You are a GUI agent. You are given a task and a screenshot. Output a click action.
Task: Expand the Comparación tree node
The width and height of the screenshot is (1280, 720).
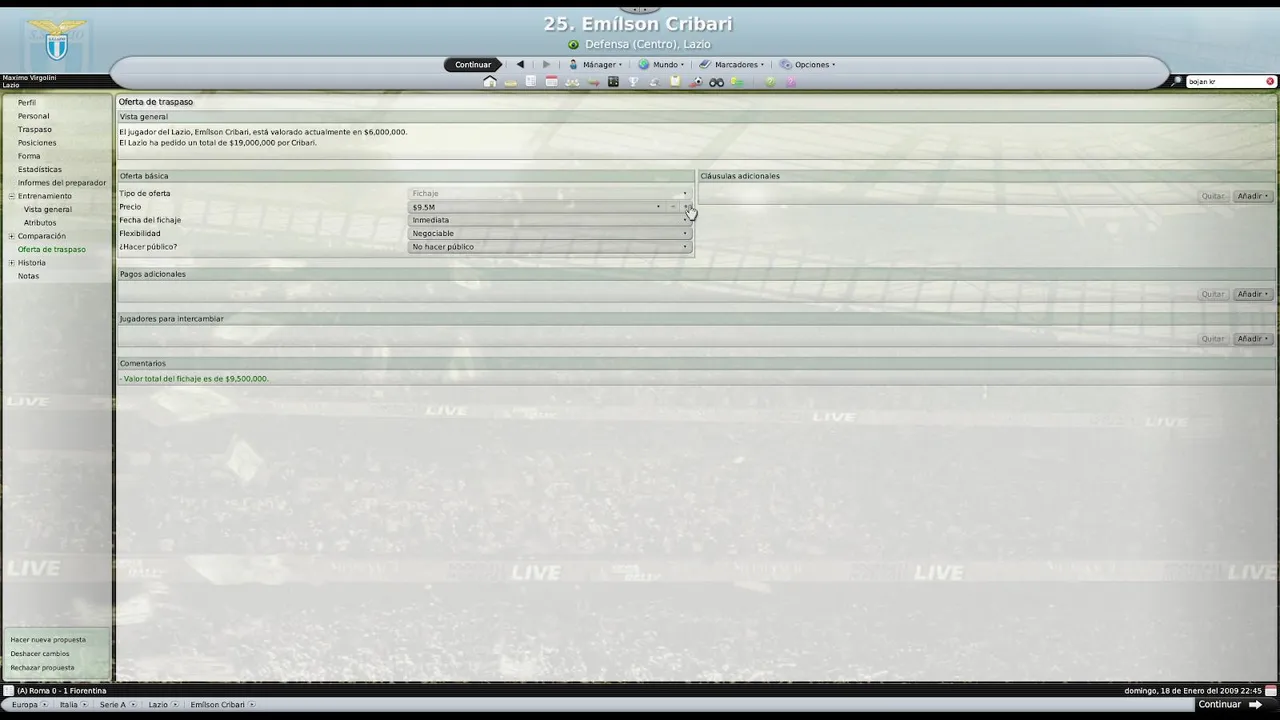coord(11,236)
